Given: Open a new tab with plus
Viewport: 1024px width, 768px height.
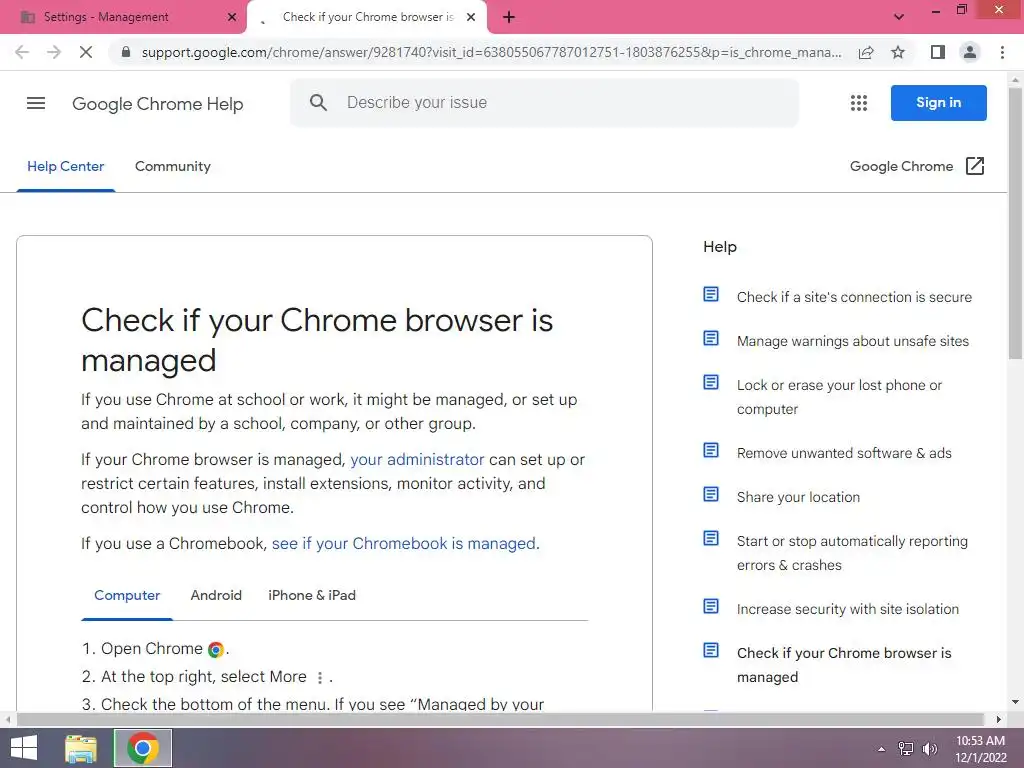Looking at the screenshot, I should 509,18.
